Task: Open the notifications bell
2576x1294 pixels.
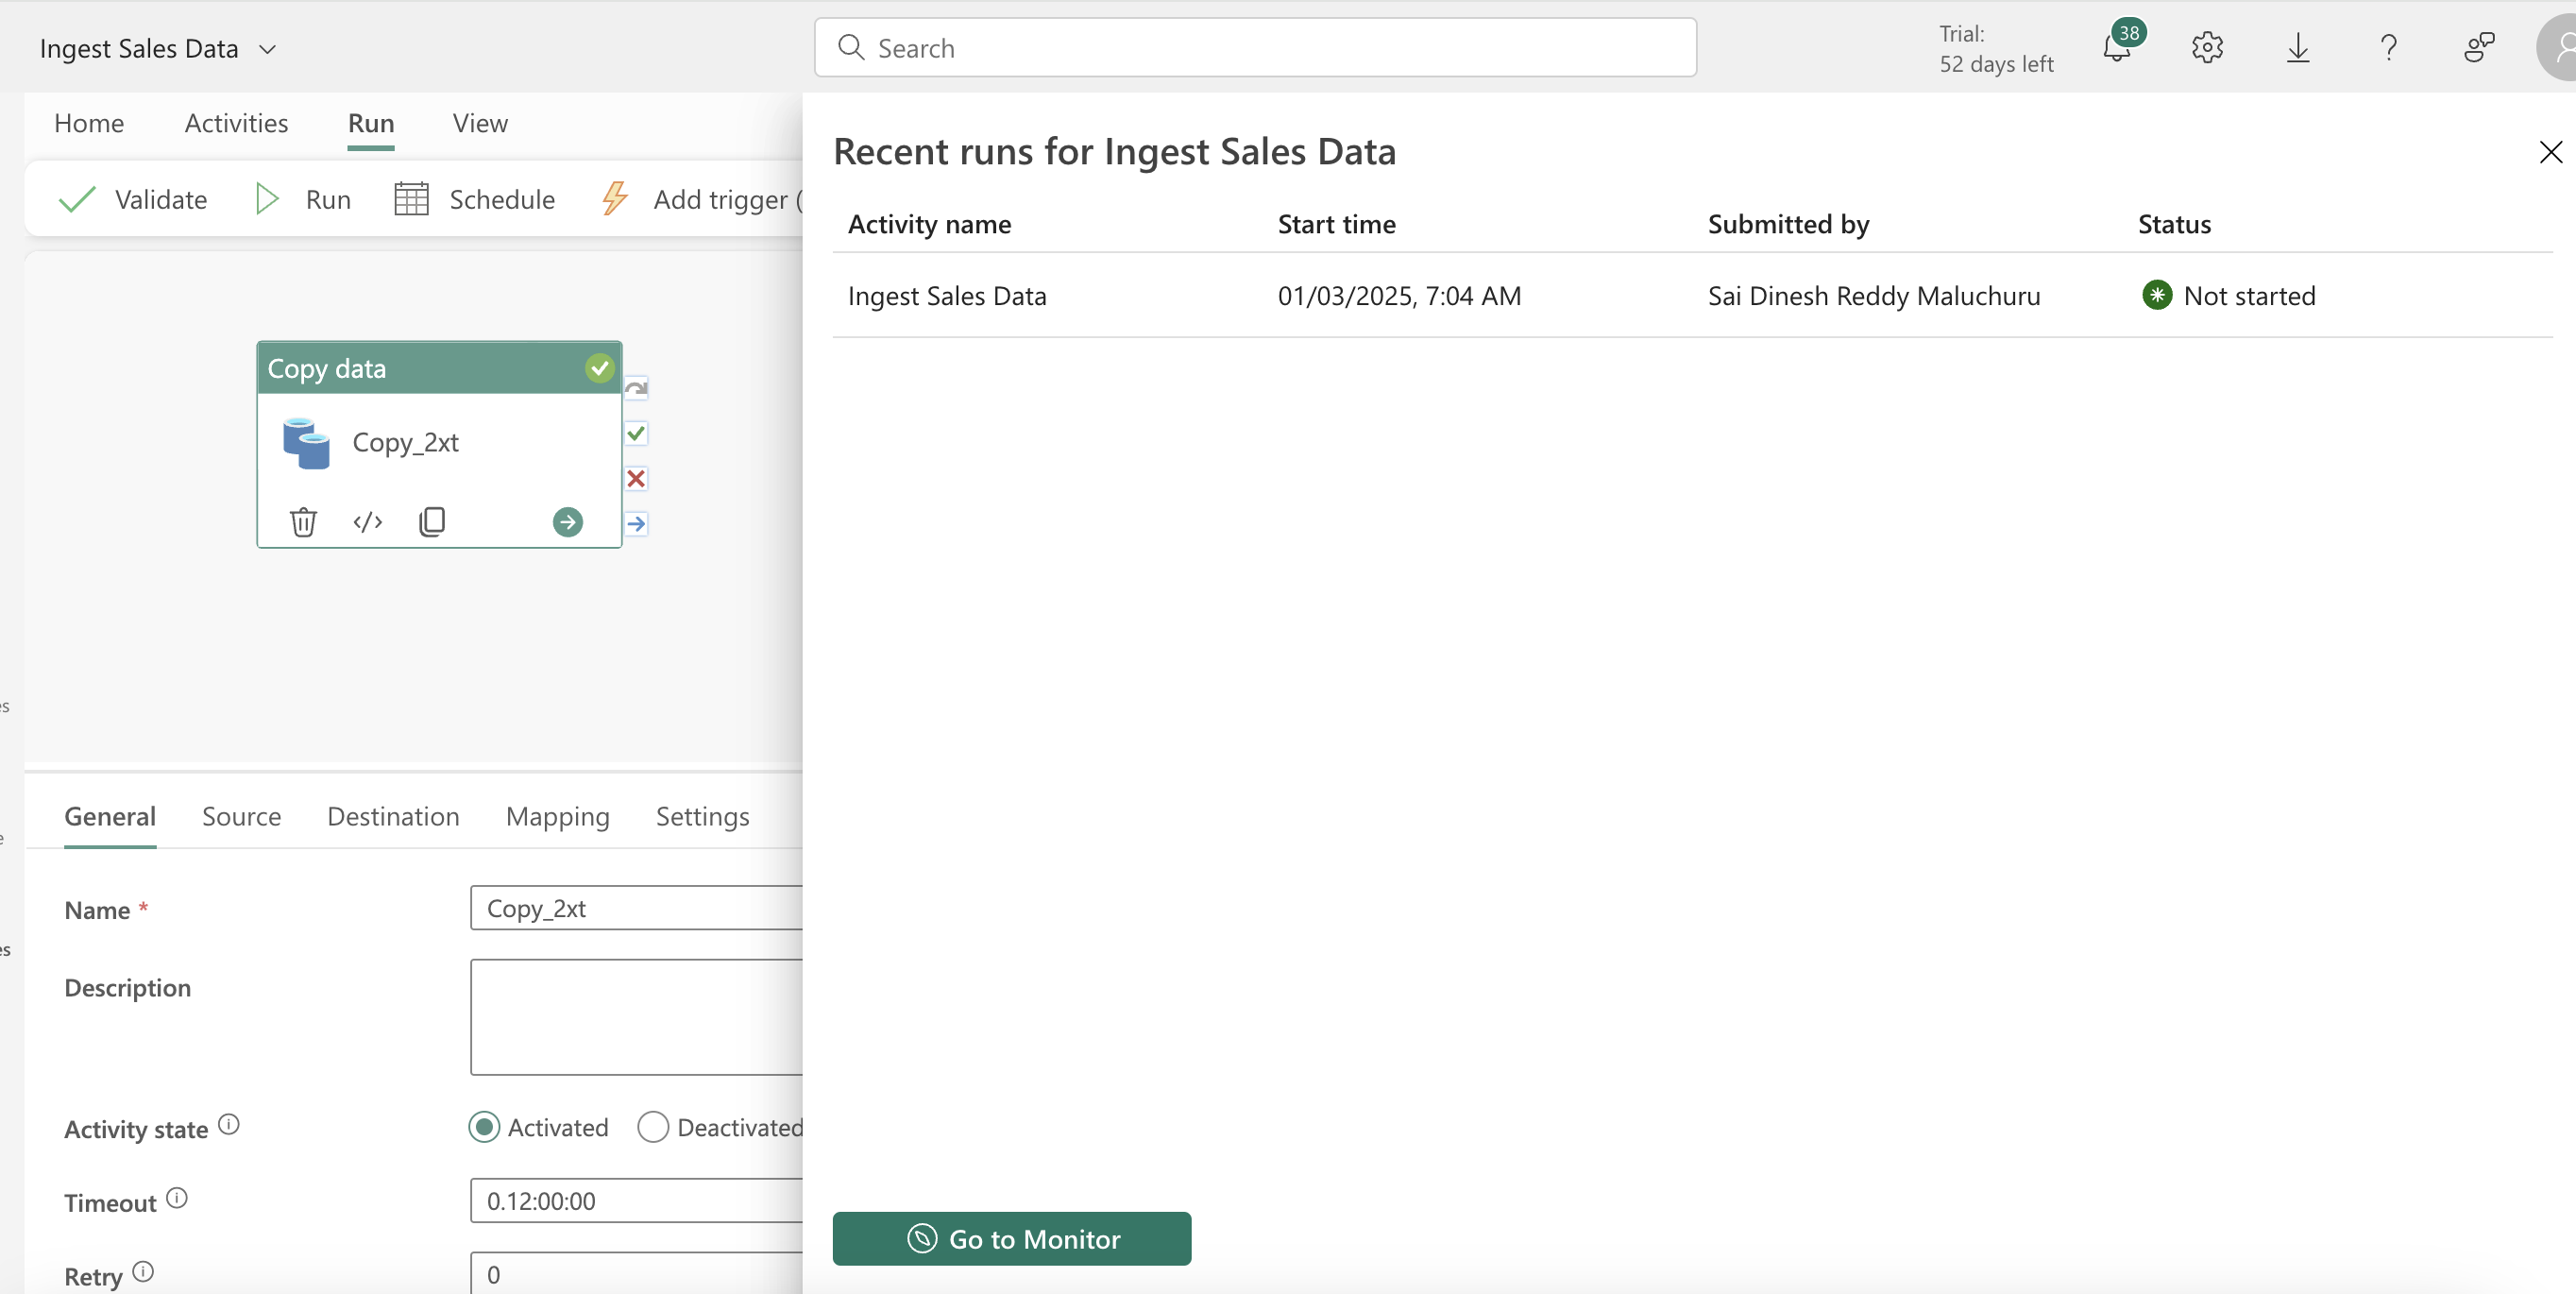Action: coord(2119,47)
